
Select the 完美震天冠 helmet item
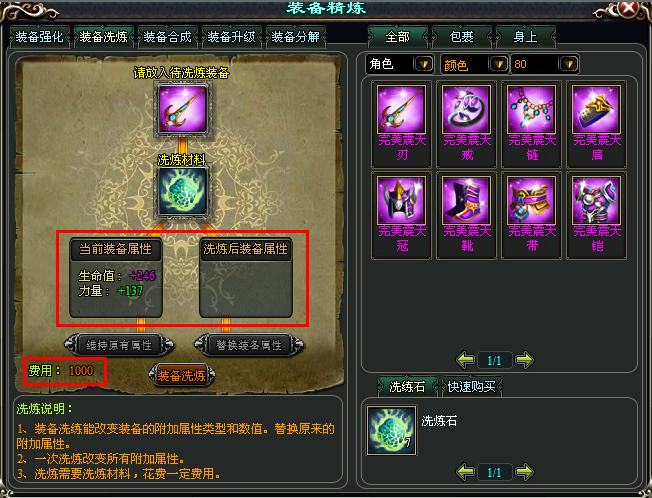[401, 215]
